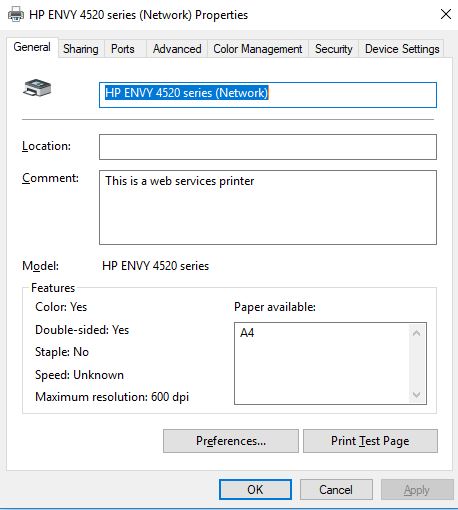
Task: Click 'Maximum resolution: 600 dpi' text
Action: coord(112,397)
